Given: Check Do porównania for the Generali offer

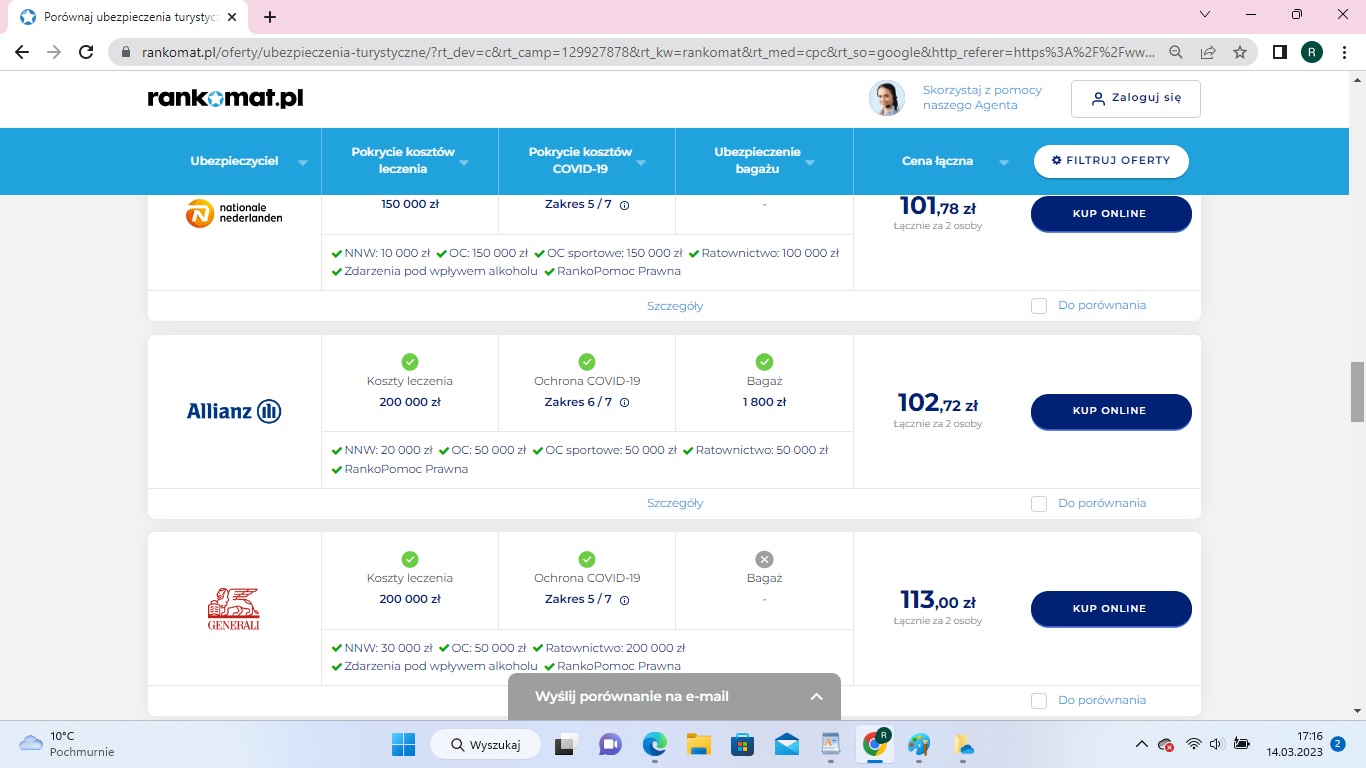Looking at the screenshot, I should pos(1039,701).
